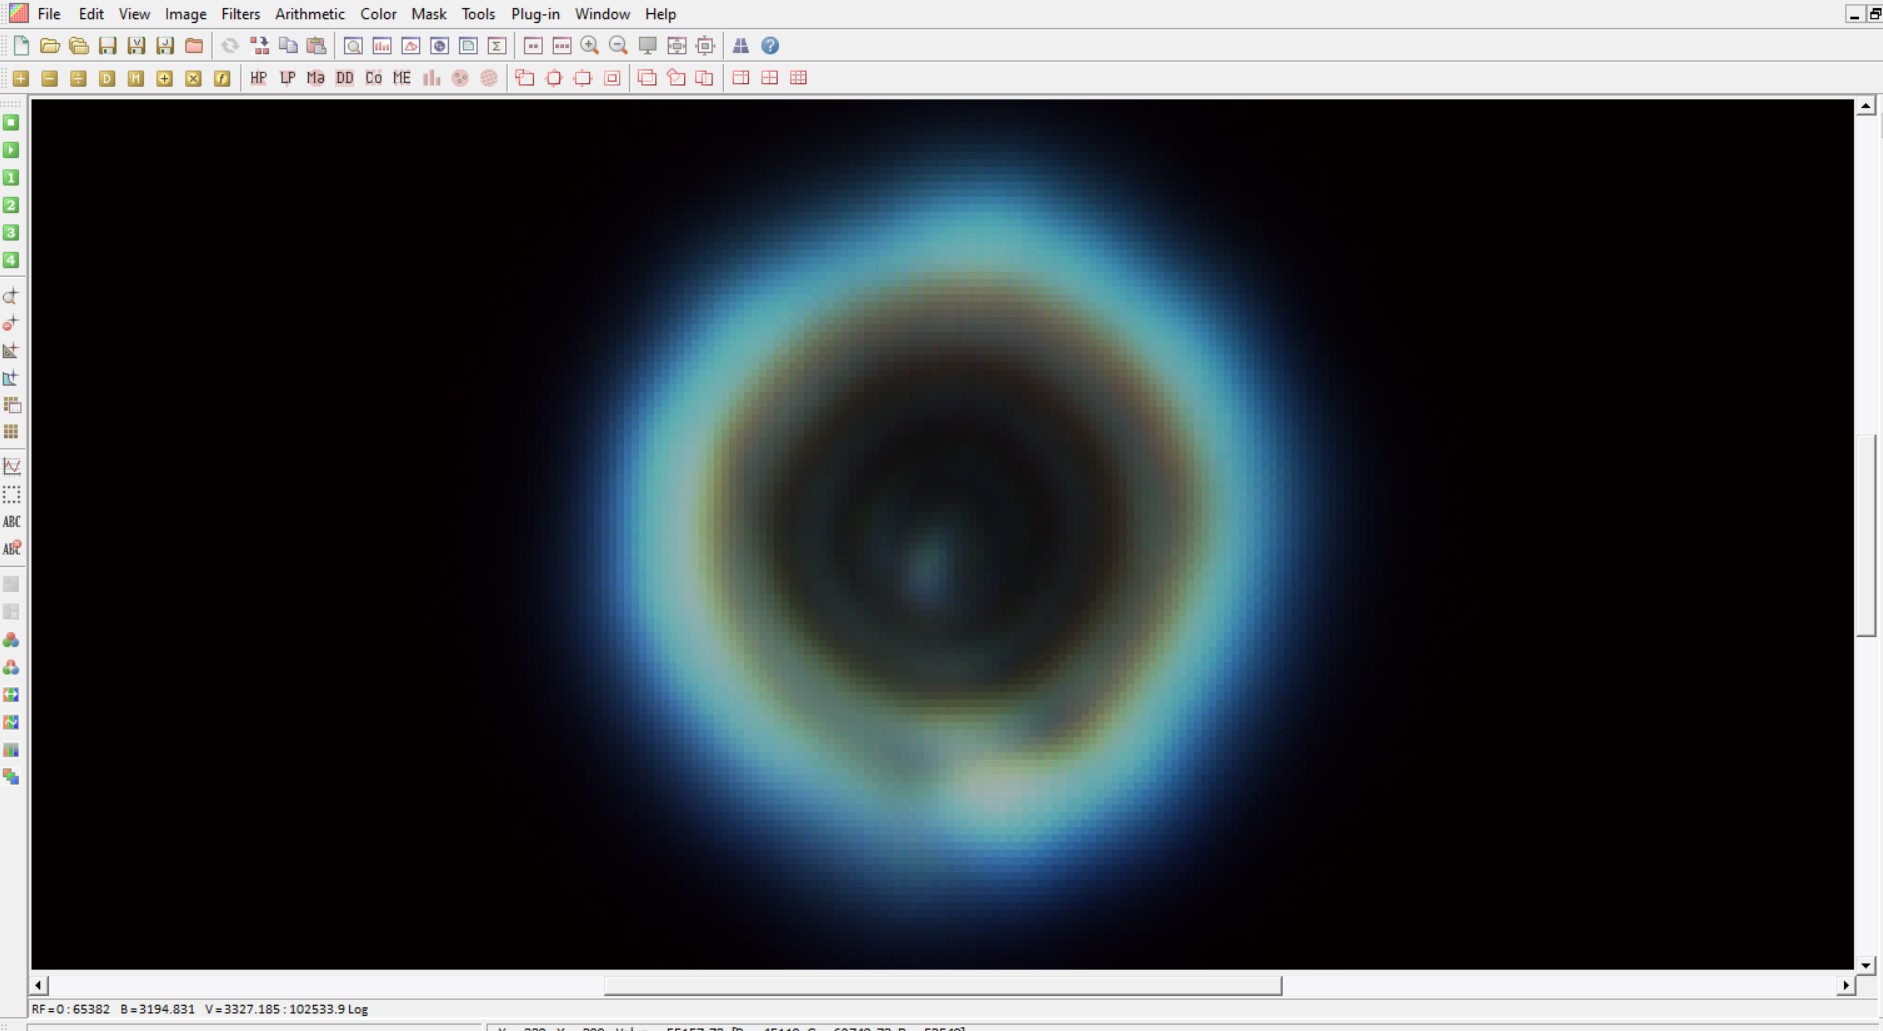Image resolution: width=1883 pixels, height=1031 pixels.
Task: Open the Filters menu
Action: click(x=240, y=14)
